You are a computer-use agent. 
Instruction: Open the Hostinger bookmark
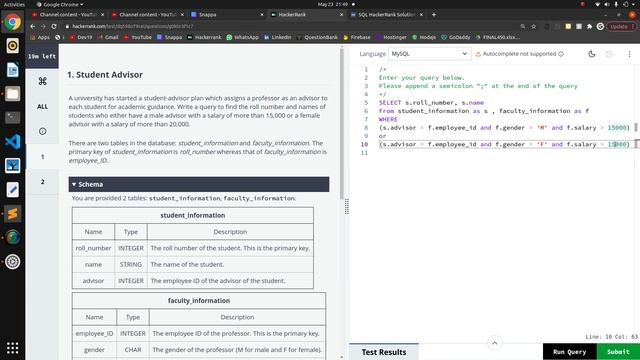[x=391, y=37]
